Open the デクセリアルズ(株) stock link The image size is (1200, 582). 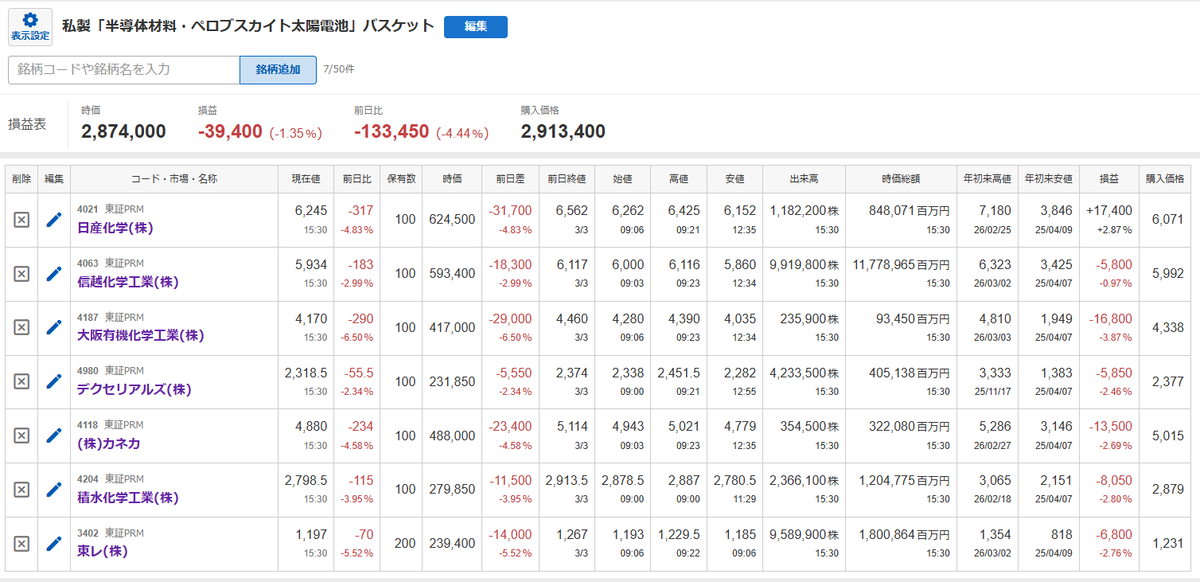pyautogui.click(x=134, y=390)
